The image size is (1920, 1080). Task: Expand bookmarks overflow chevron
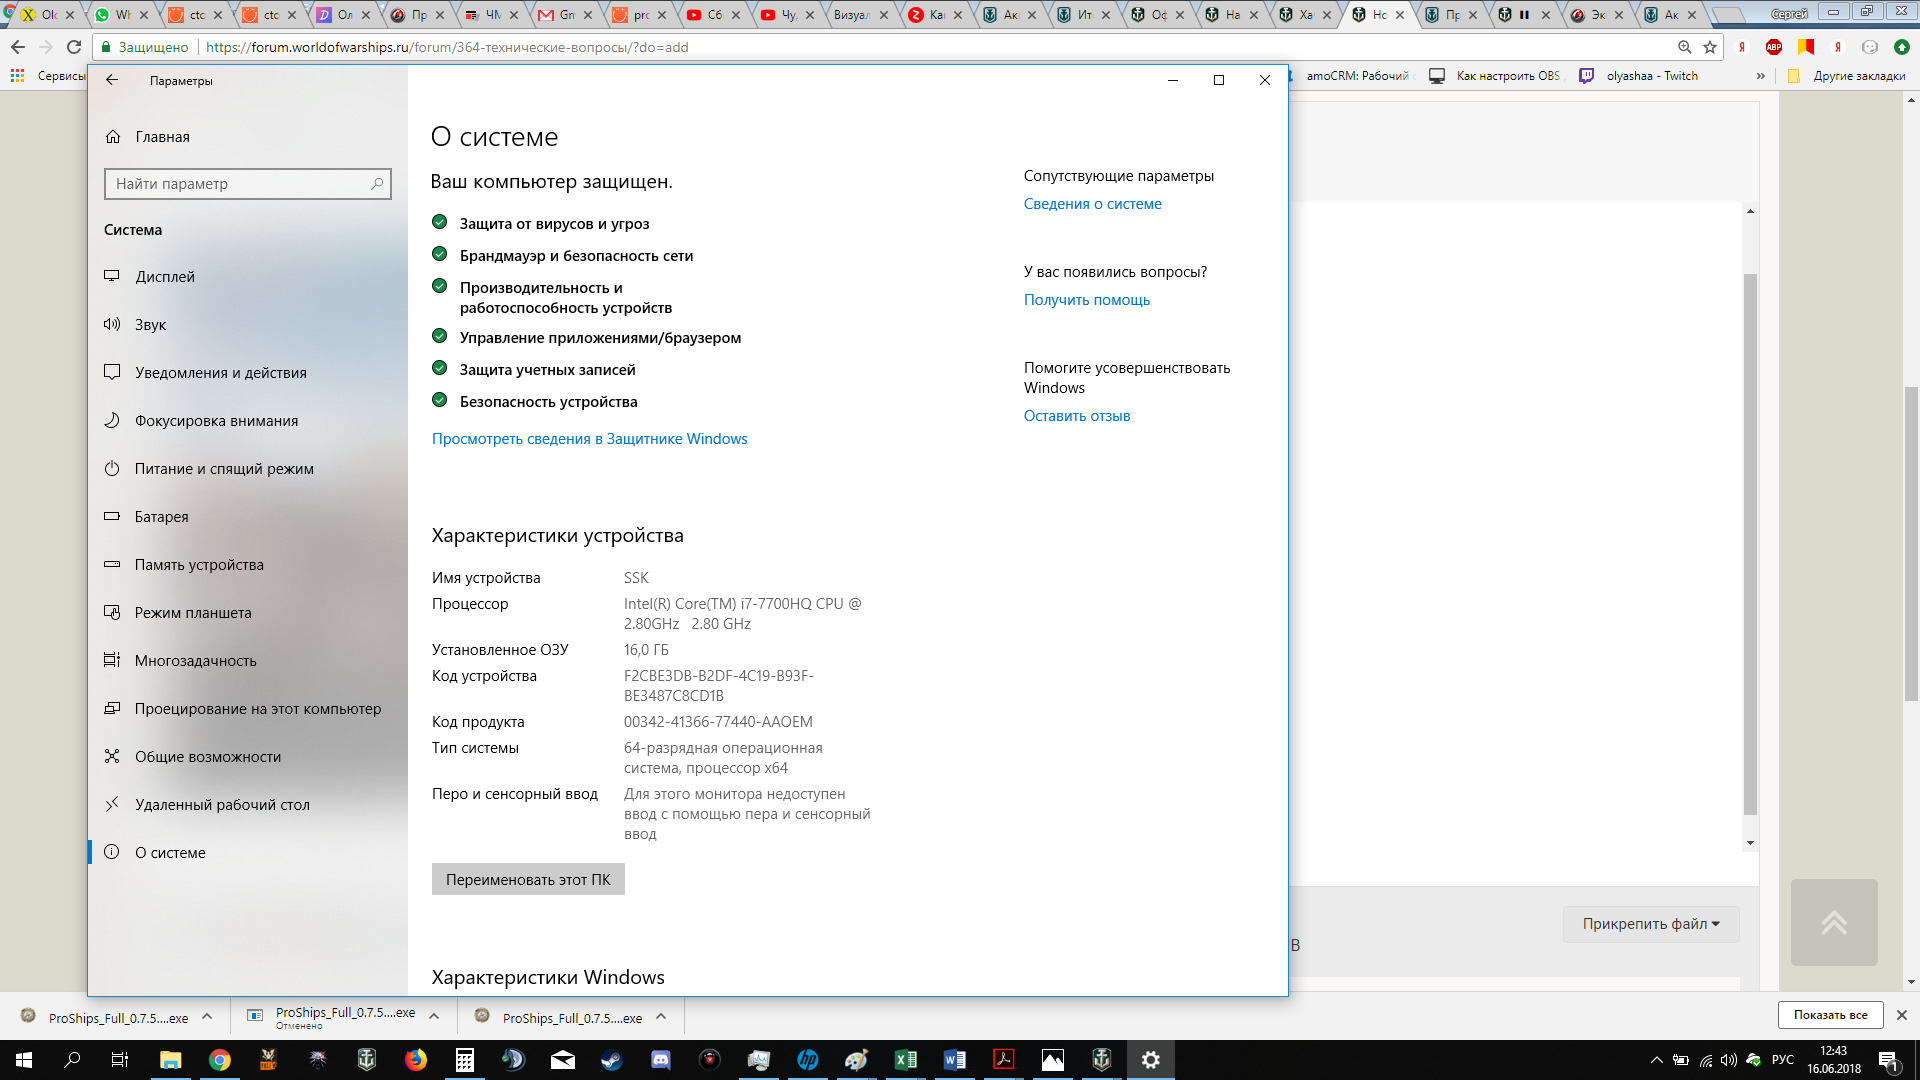point(1761,76)
